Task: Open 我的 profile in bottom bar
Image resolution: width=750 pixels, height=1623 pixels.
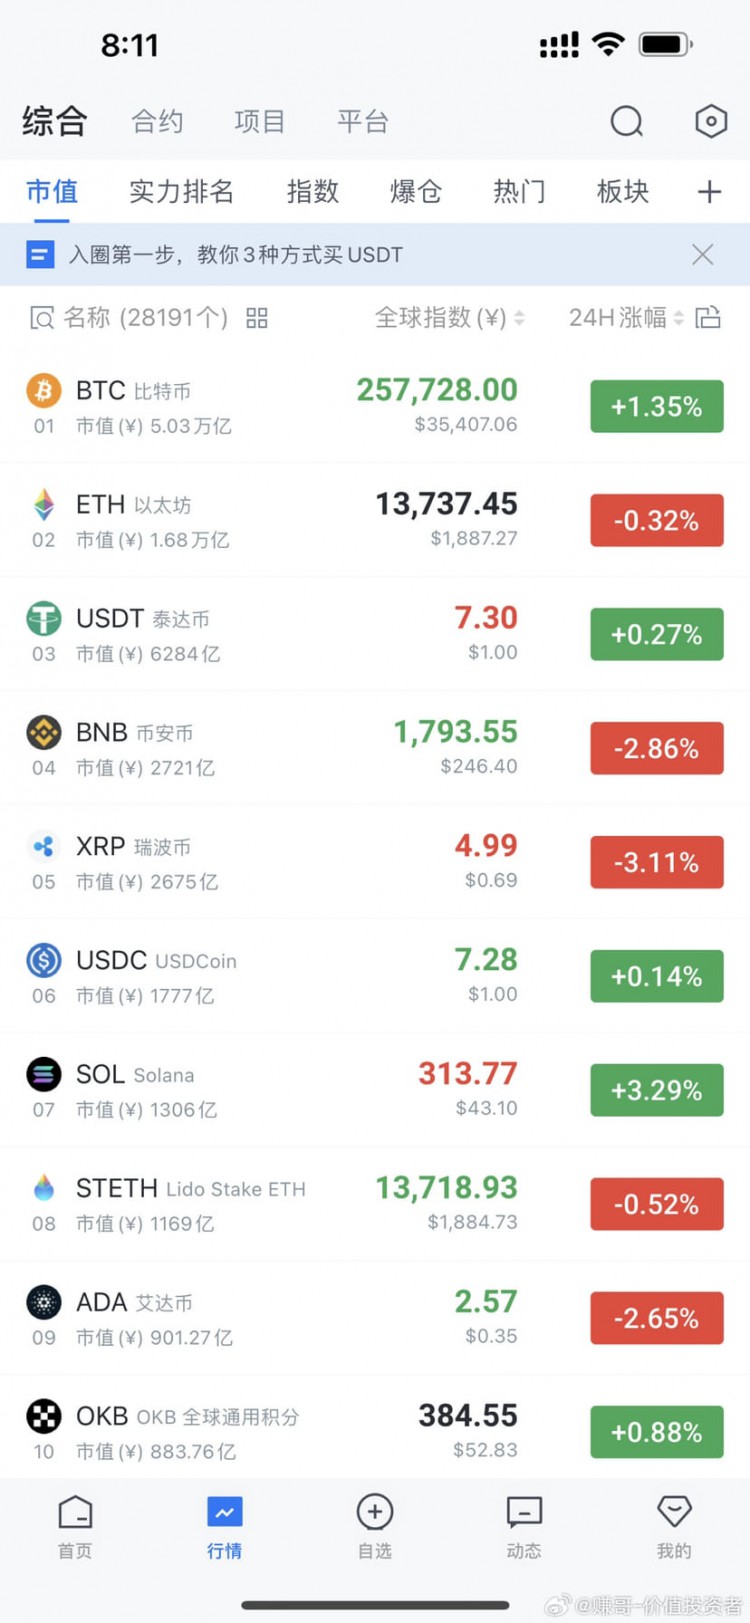Action: (x=674, y=1527)
